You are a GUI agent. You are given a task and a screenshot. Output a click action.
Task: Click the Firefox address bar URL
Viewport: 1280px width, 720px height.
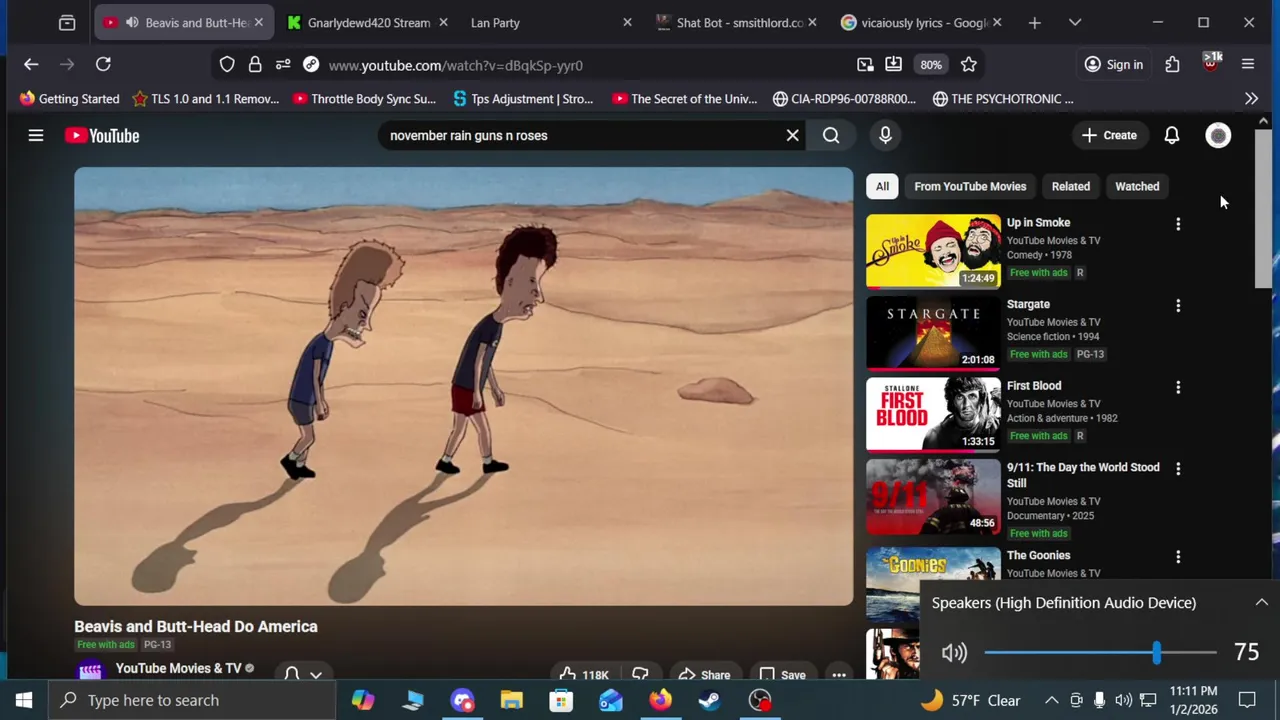[455, 65]
